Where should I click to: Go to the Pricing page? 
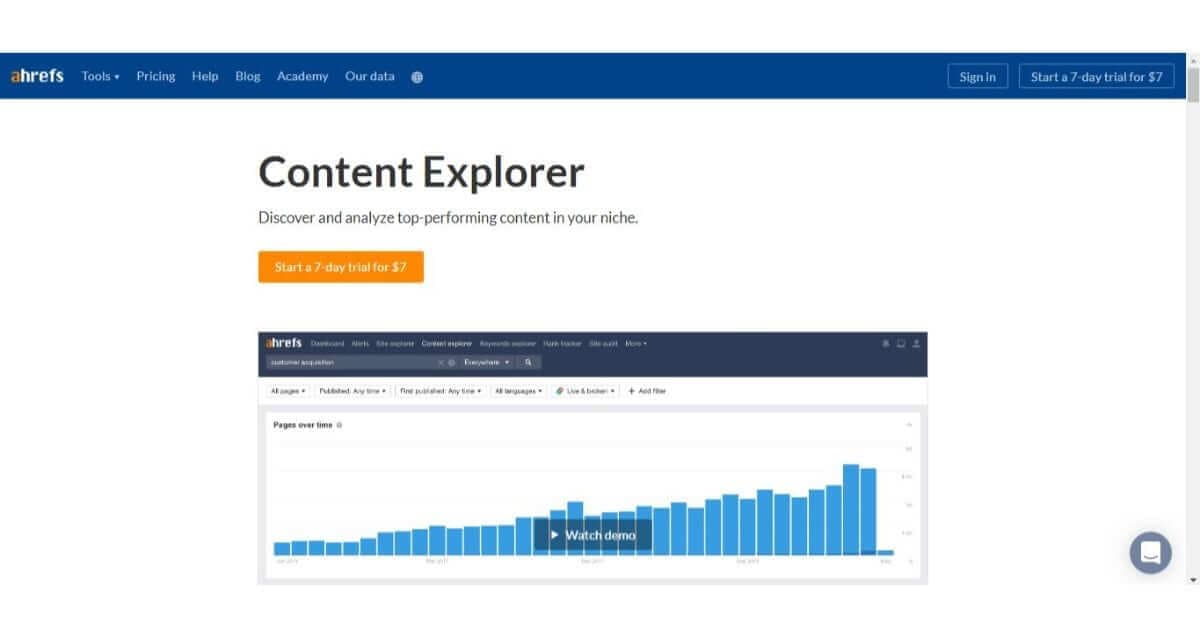tap(156, 76)
